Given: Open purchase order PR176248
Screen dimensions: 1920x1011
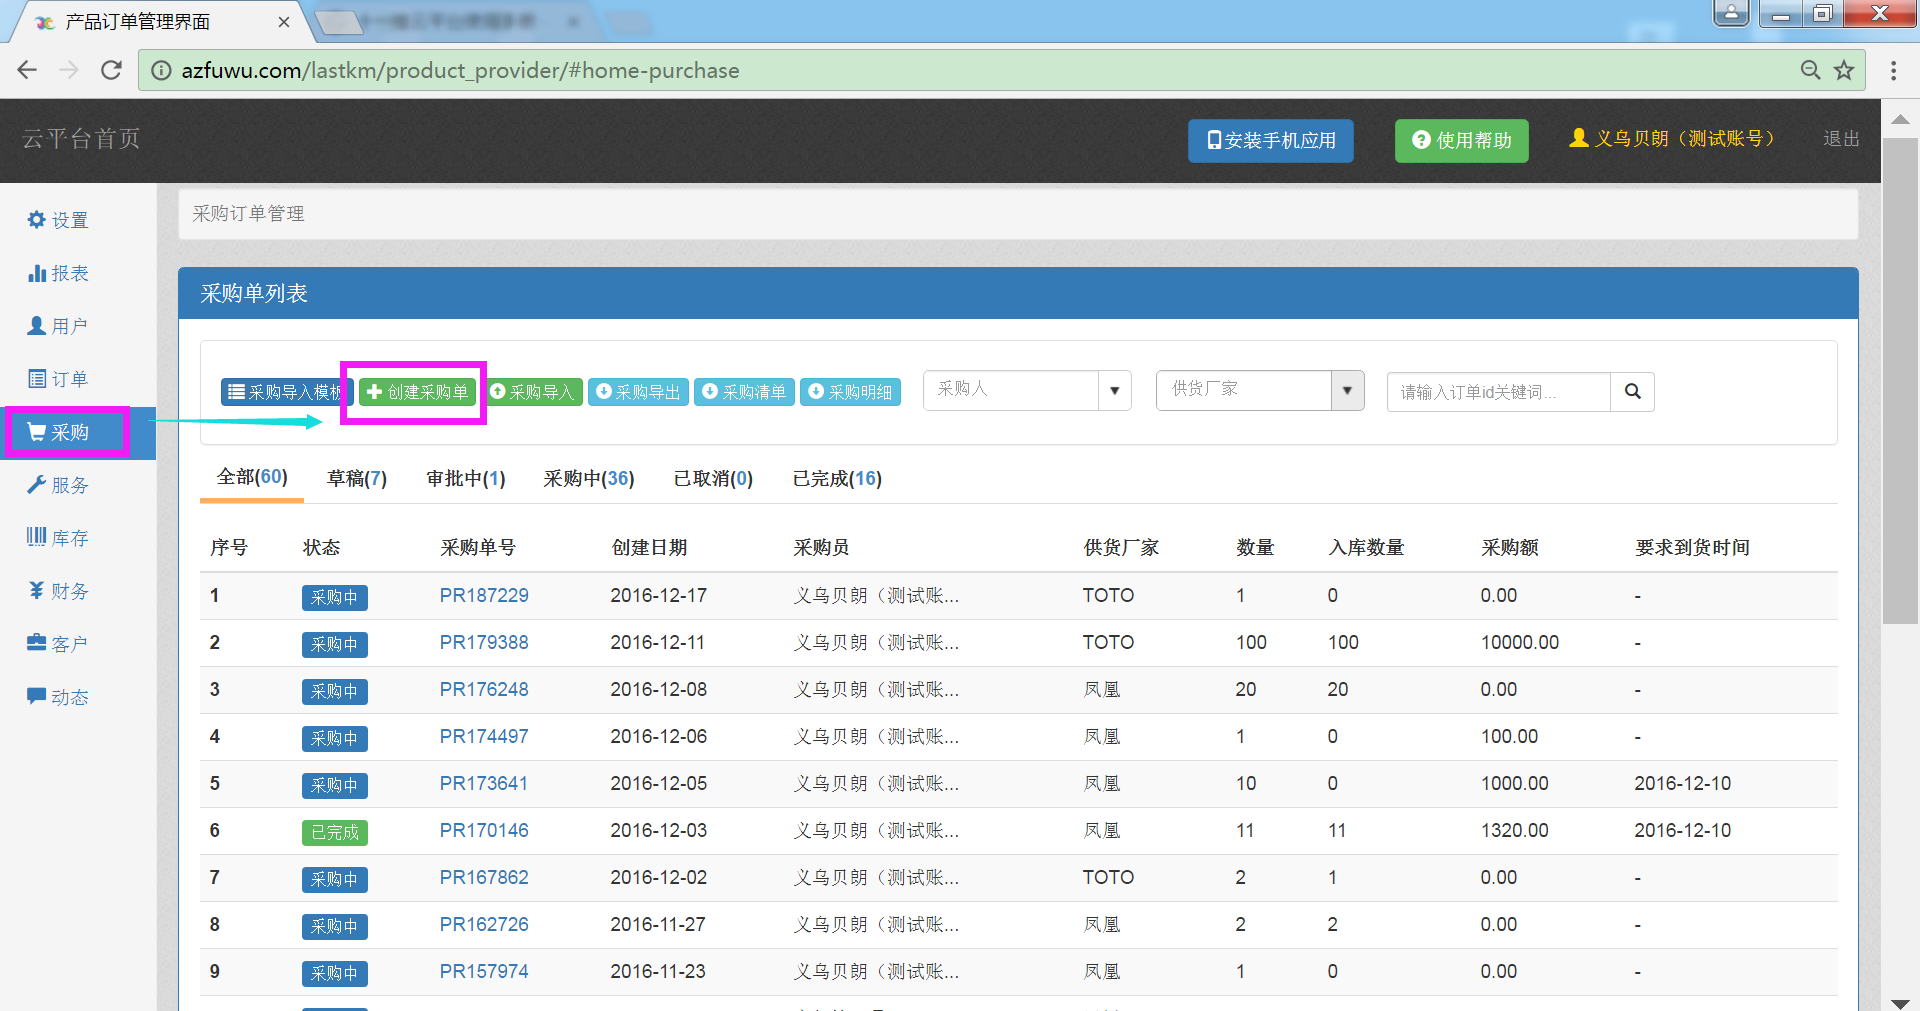Looking at the screenshot, I should tap(484, 690).
